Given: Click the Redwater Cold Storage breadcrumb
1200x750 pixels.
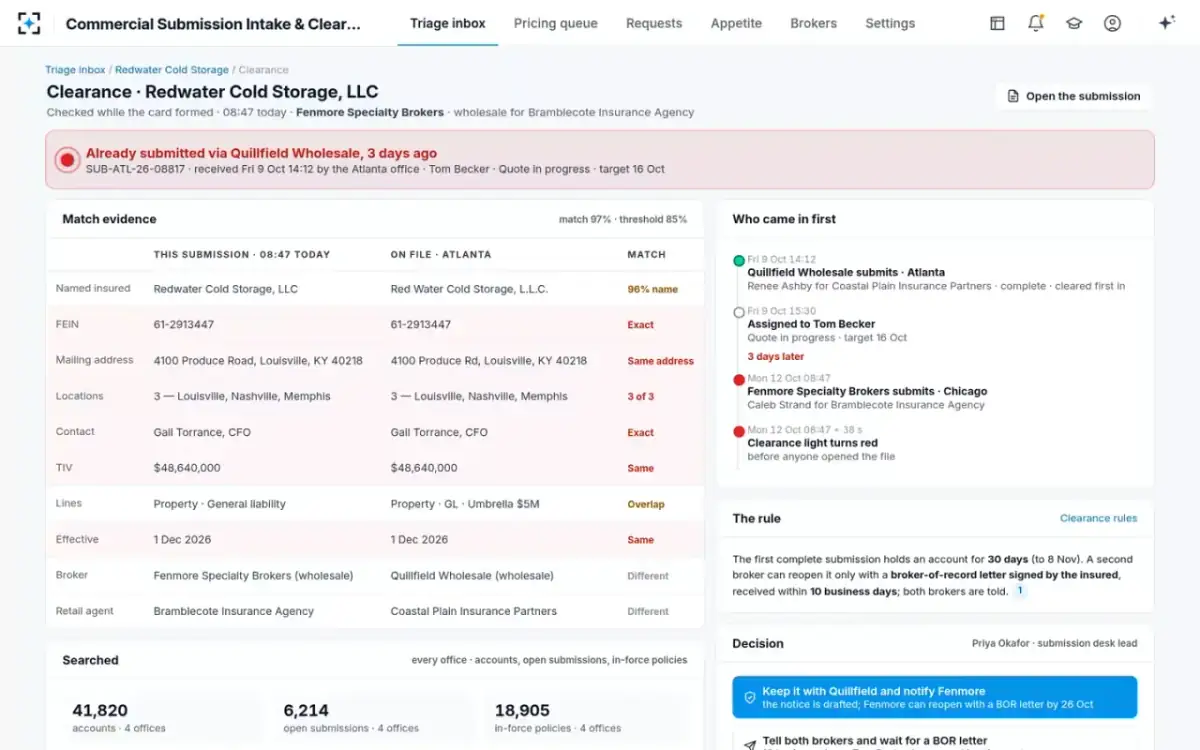Looking at the screenshot, I should [172, 70].
